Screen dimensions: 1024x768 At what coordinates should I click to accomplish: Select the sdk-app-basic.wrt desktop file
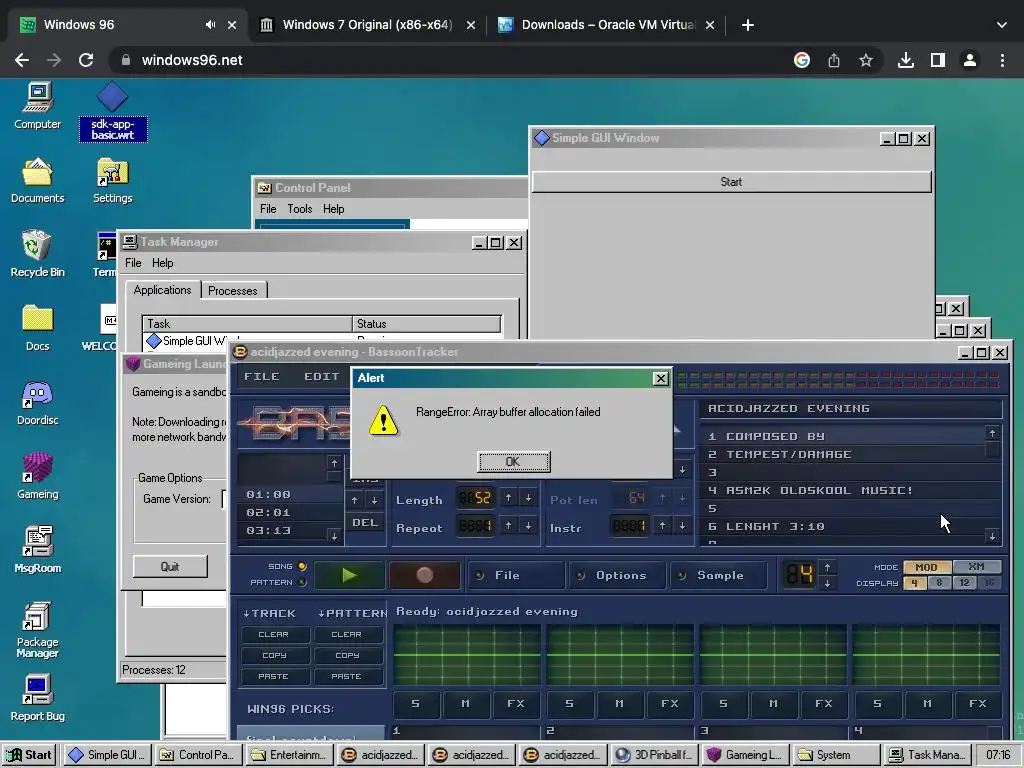click(x=113, y=112)
